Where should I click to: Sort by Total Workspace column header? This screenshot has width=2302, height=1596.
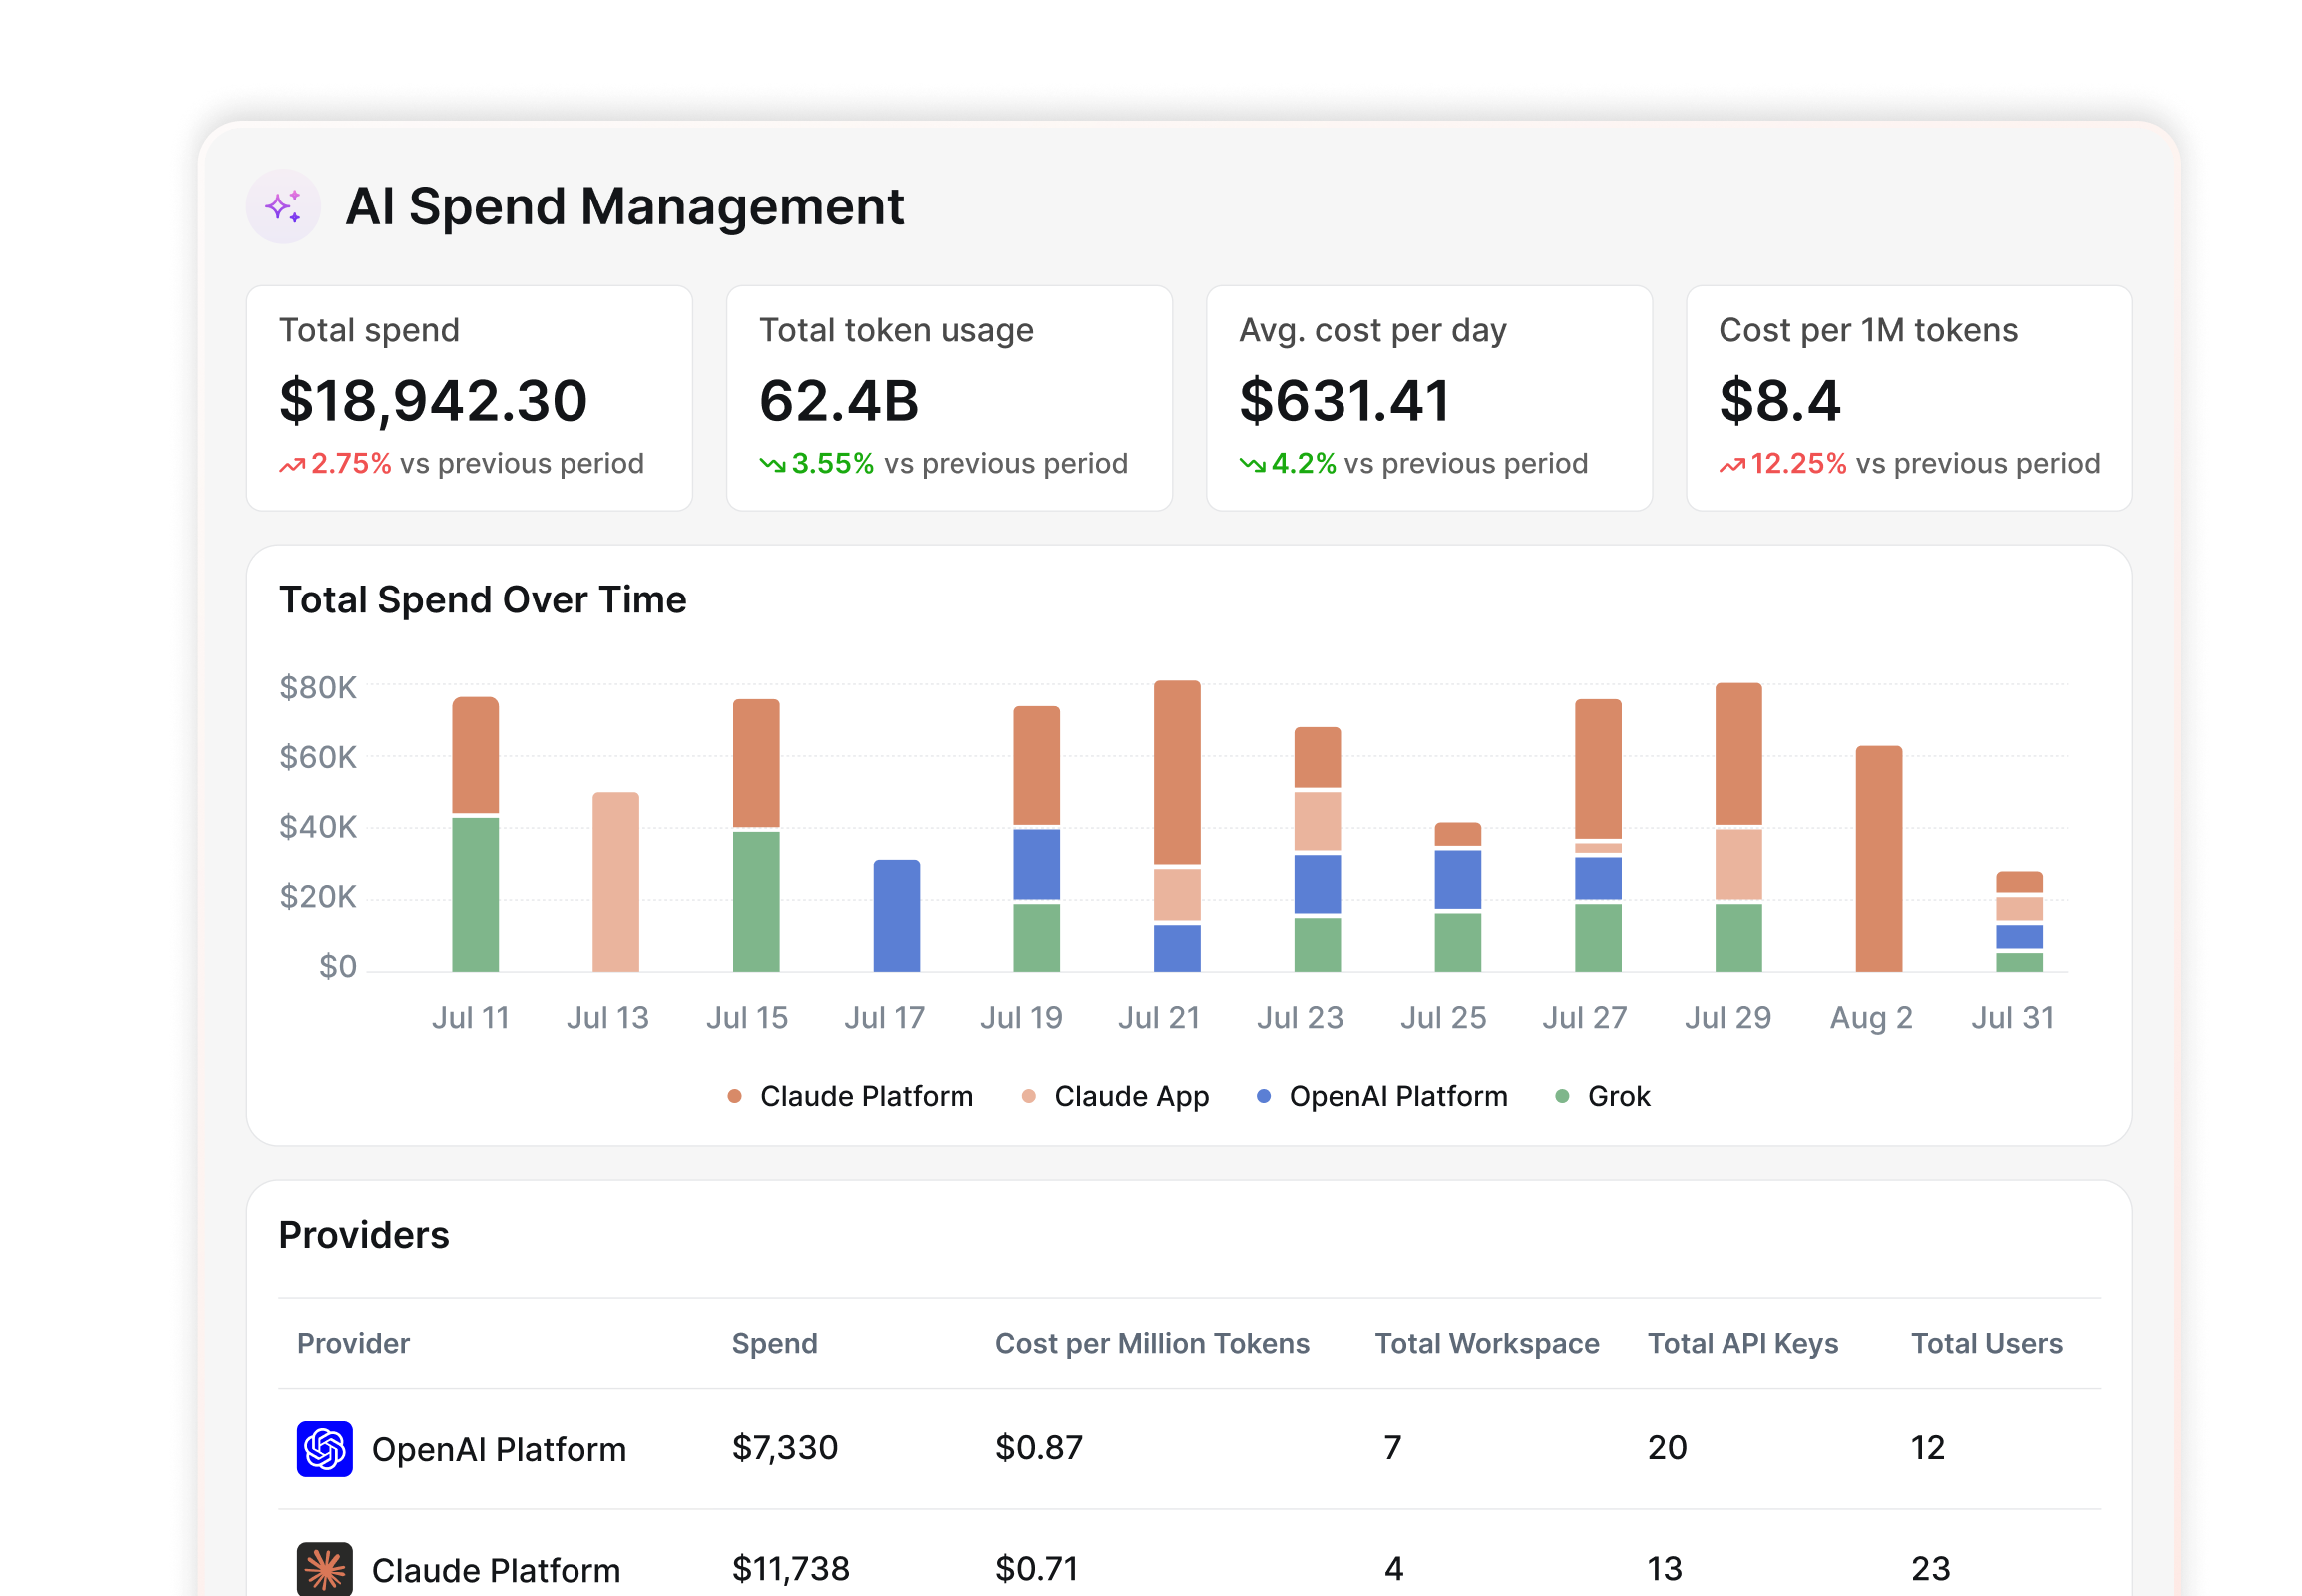(x=1487, y=1343)
